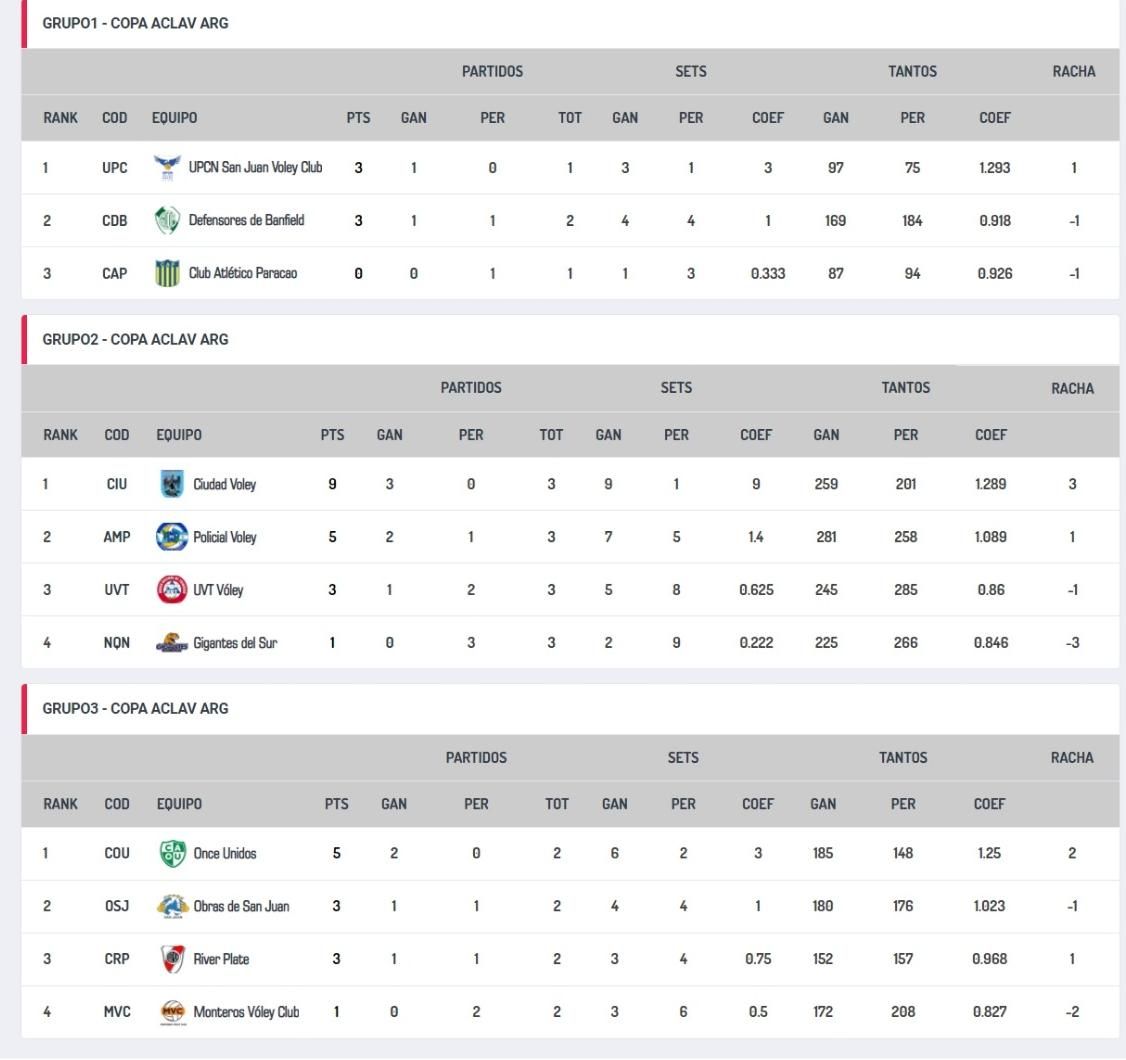1126x1060 pixels.
Task: Click the Club Atlético Paracao striped crest
Action: pyautogui.click(x=167, y=273)
